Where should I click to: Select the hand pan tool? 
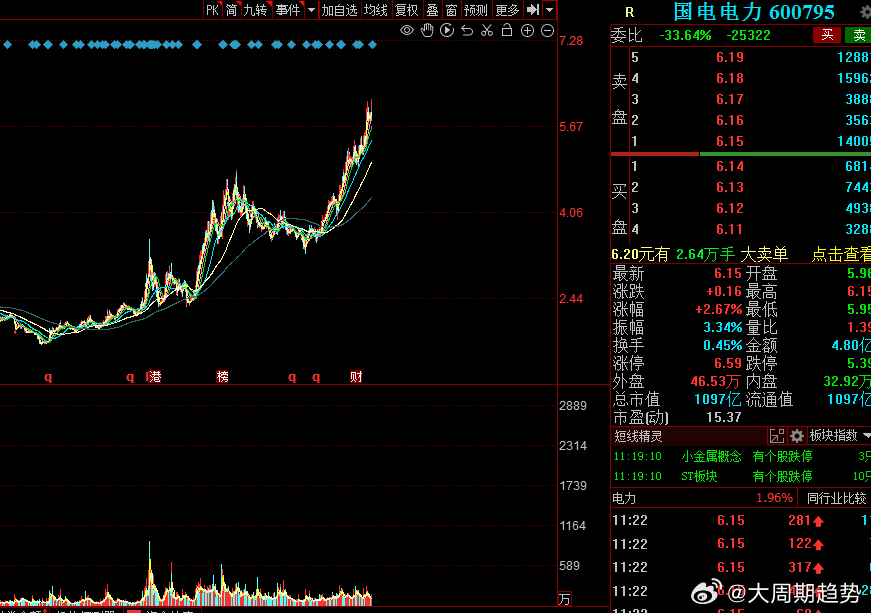coord(427,31)
